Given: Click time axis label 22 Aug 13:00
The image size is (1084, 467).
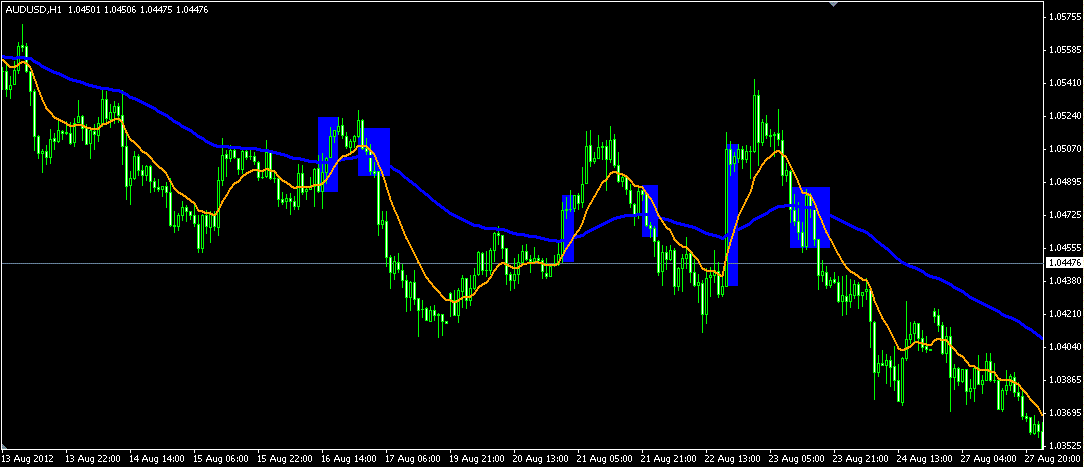Looking at the screenshot, I should click(733, 459).
